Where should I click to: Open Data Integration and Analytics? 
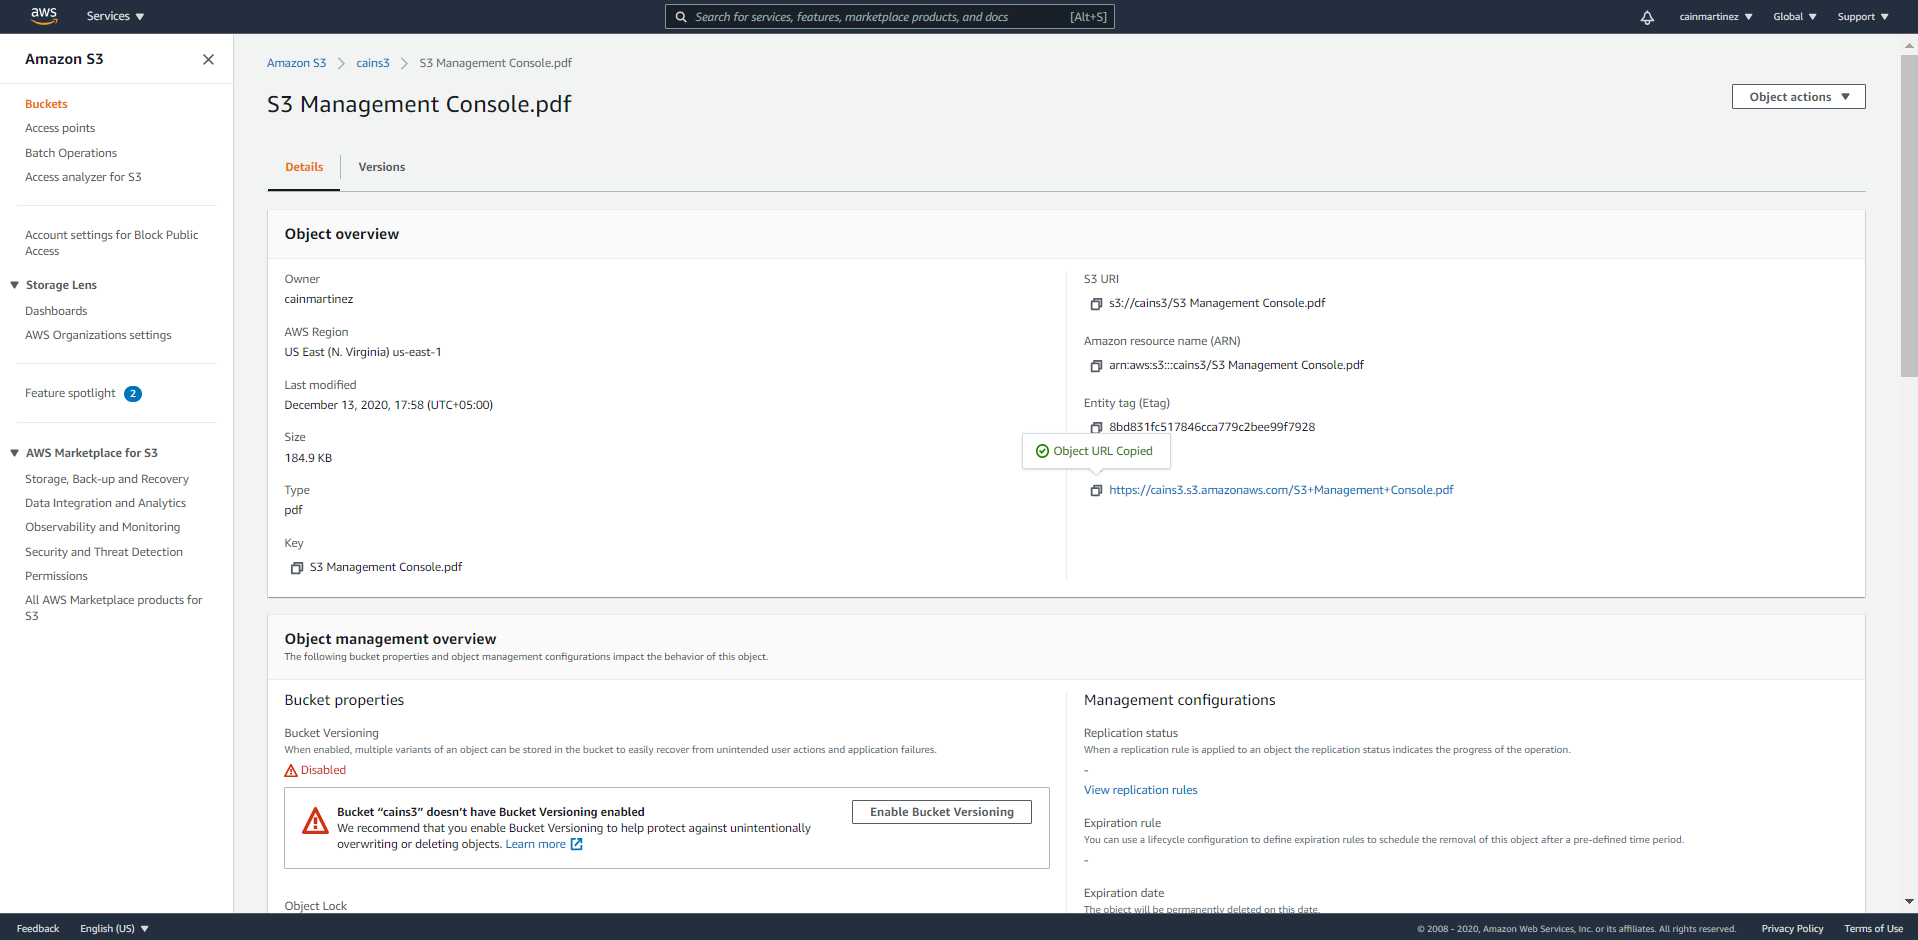(x=105, y=503)
